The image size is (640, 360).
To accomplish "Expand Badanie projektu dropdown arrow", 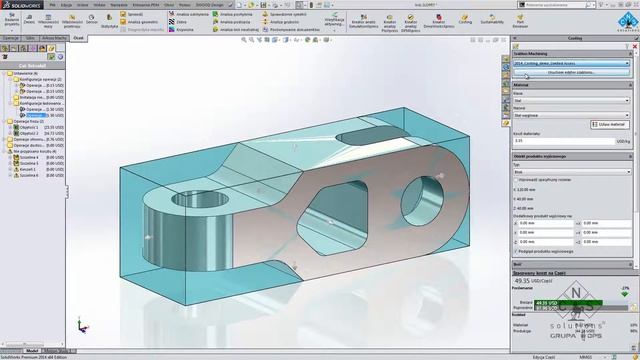I will tap(11, 30).
